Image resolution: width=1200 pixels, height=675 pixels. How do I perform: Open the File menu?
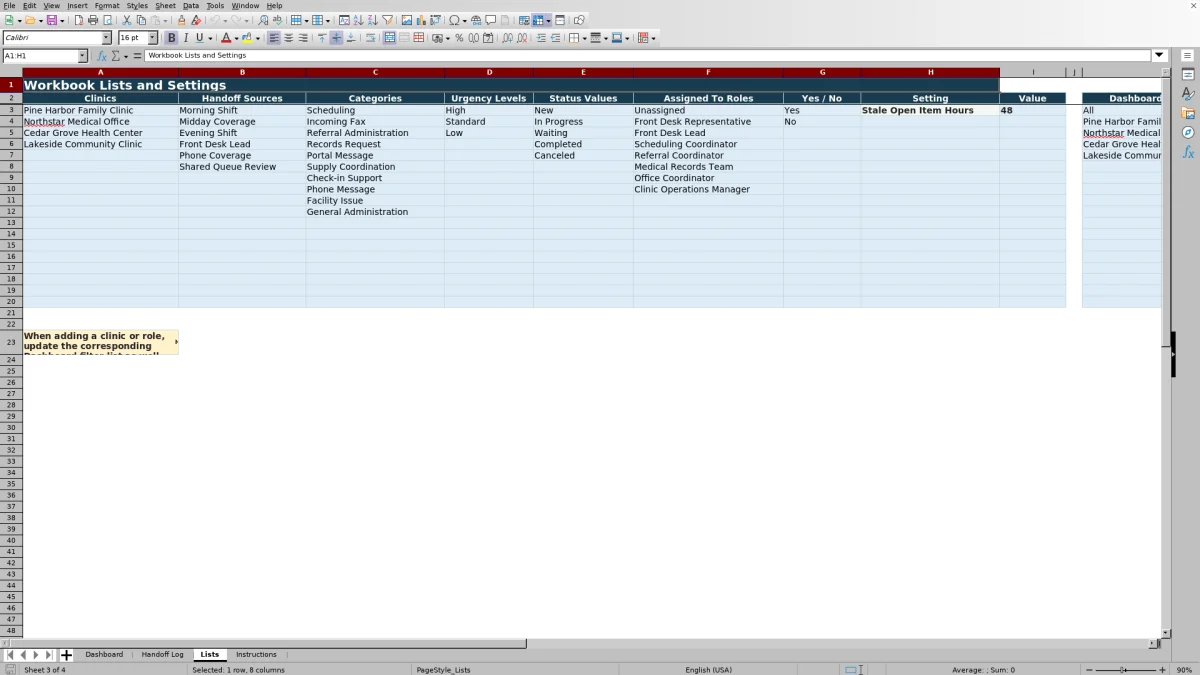click(9, 6)
